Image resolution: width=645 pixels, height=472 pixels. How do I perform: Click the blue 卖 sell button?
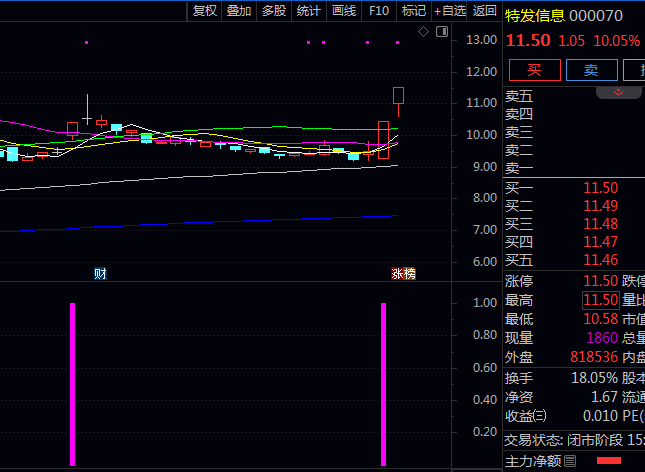point(592,70)
